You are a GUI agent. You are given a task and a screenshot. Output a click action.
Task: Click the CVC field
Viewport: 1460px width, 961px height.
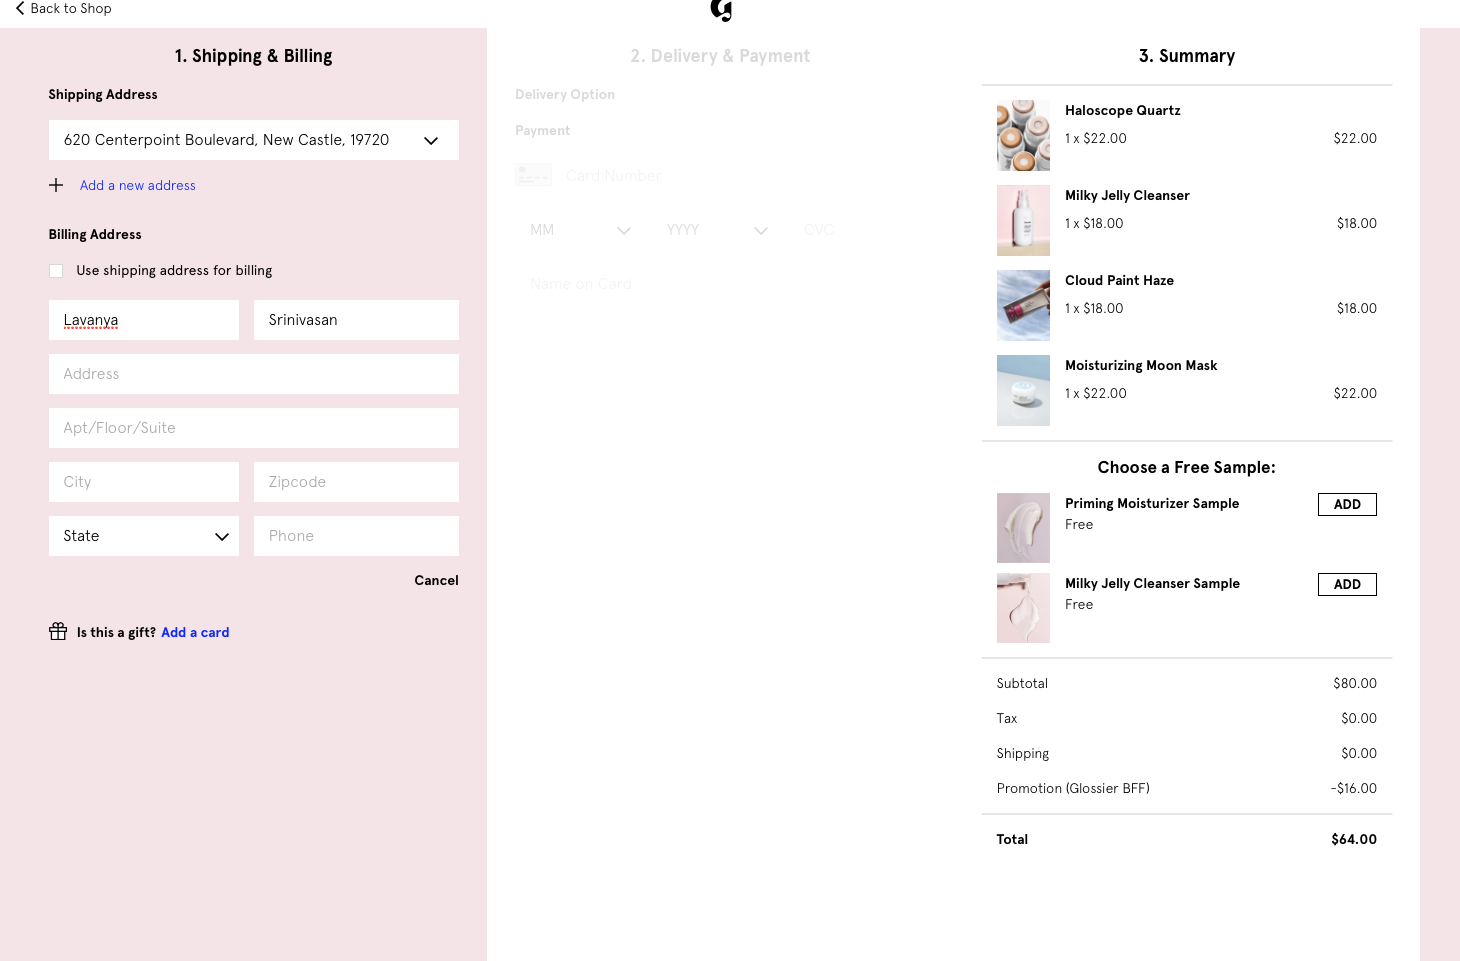click(x=857, y=230)
